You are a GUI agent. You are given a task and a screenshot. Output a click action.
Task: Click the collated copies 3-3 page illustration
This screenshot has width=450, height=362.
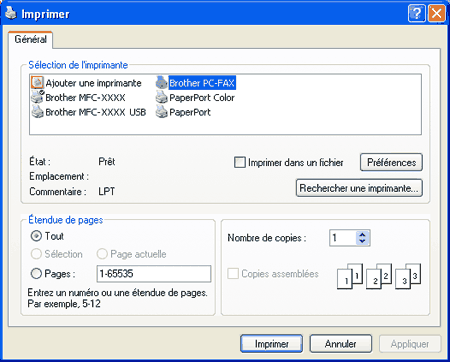click(408, 276)
